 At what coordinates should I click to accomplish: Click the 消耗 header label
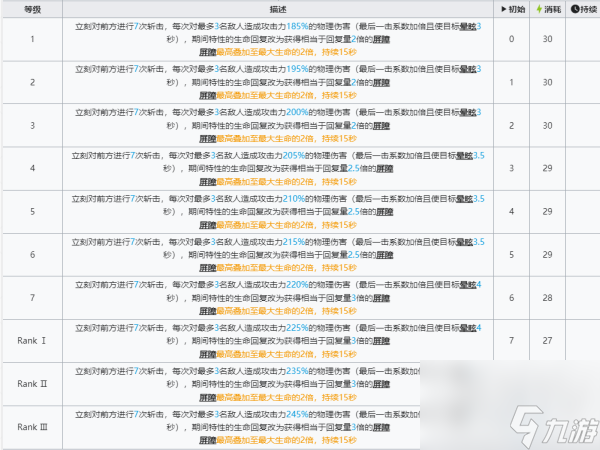pyautogui.click(x=553, y=9)
